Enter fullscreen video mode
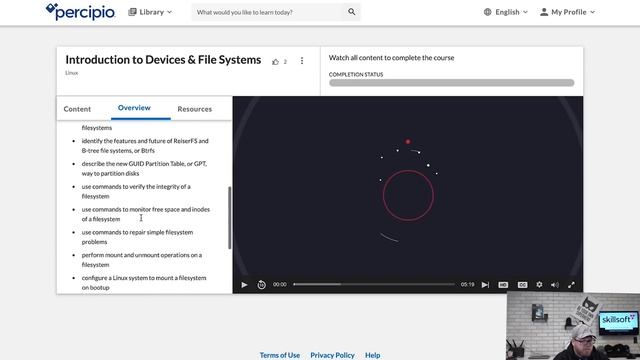This screenshot has width=640, height=360. coord(571,285)
